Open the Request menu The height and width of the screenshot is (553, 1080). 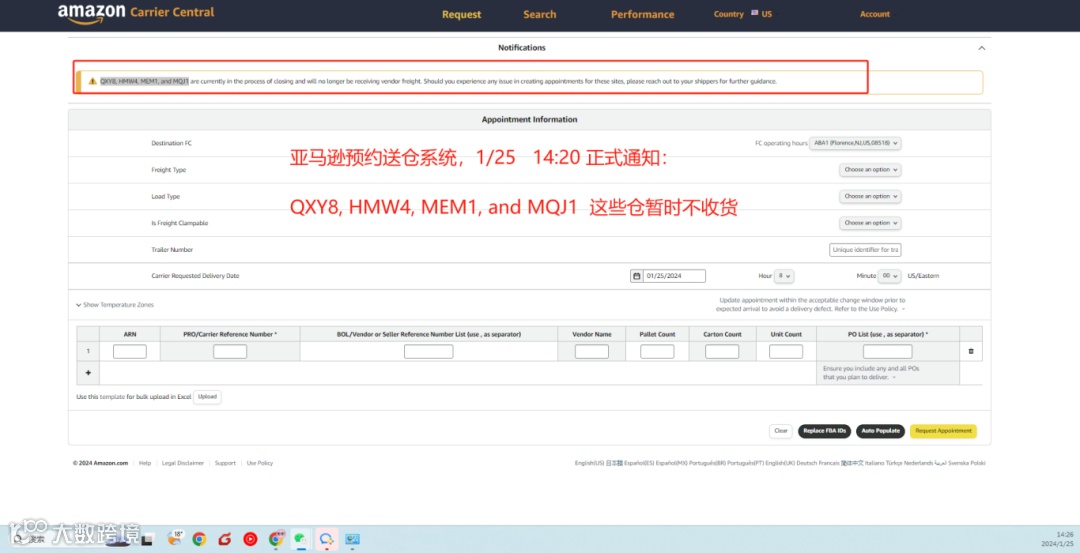[461, 14]
